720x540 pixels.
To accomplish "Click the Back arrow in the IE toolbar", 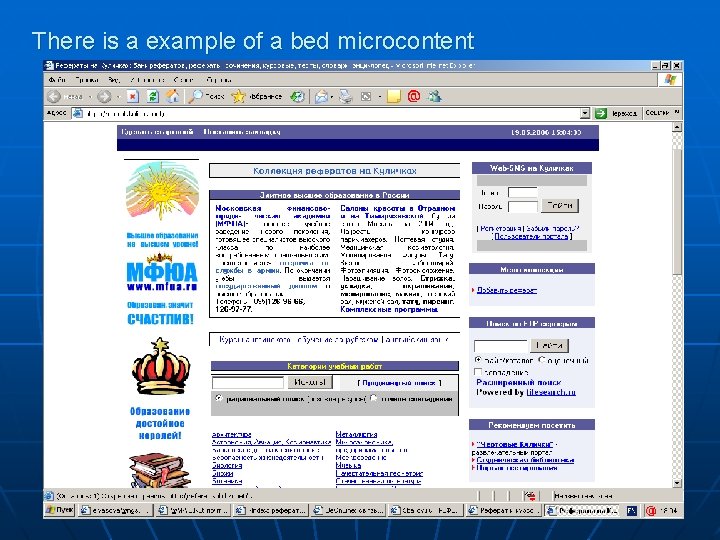I will 54,96.
